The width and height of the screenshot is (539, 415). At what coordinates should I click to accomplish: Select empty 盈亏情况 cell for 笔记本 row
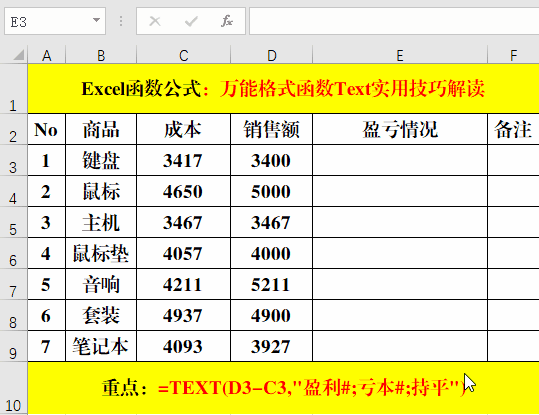pos(400,346)
